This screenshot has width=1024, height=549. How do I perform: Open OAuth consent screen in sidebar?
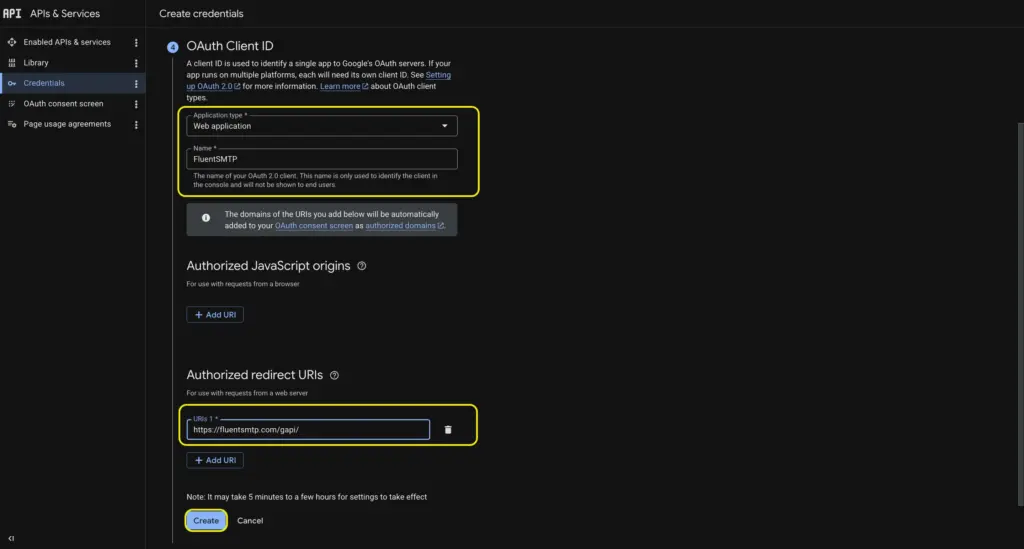[63, 103]
